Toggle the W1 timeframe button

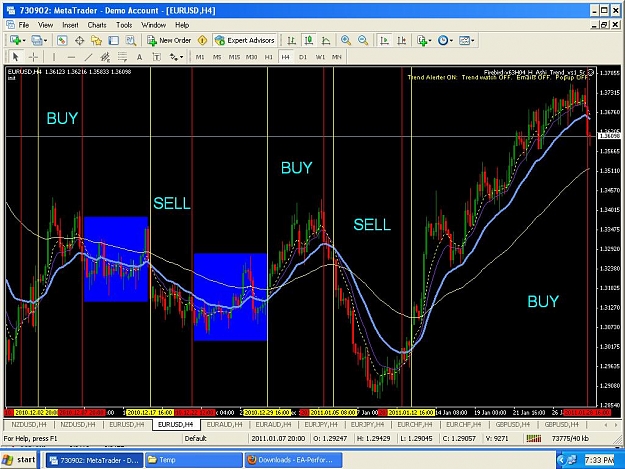[320, 57]
